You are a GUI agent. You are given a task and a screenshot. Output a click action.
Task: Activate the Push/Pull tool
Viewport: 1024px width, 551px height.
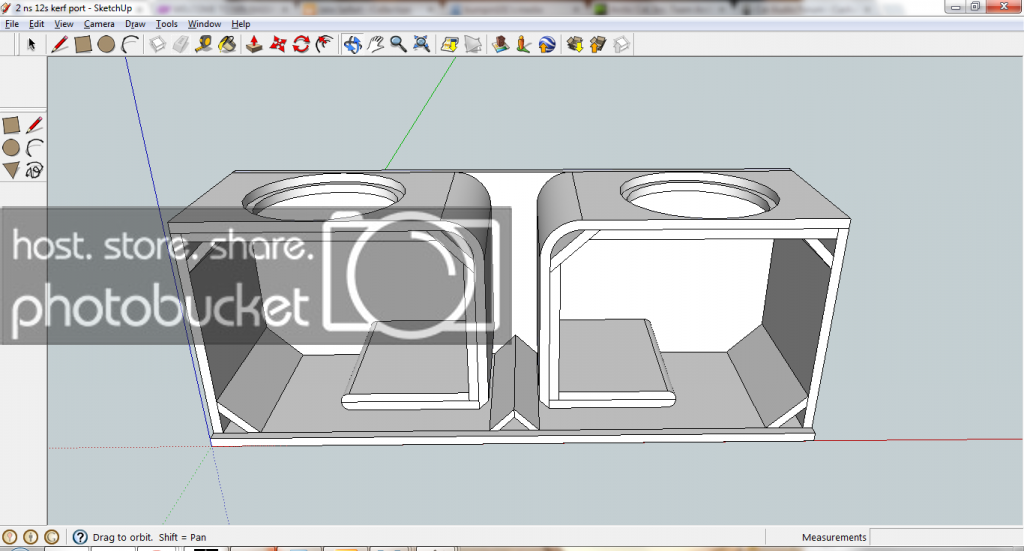[x=254, y=44]
